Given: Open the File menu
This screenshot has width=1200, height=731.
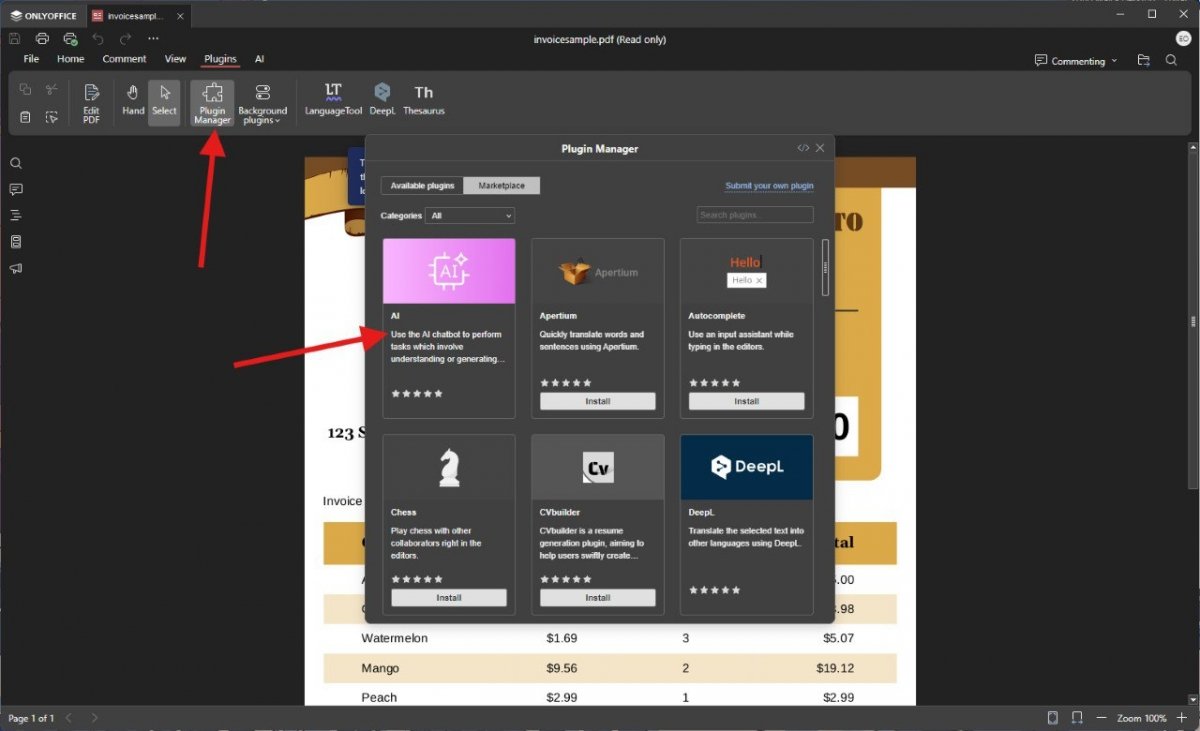Looking at the screenshot, I should (x=31, y=59).
